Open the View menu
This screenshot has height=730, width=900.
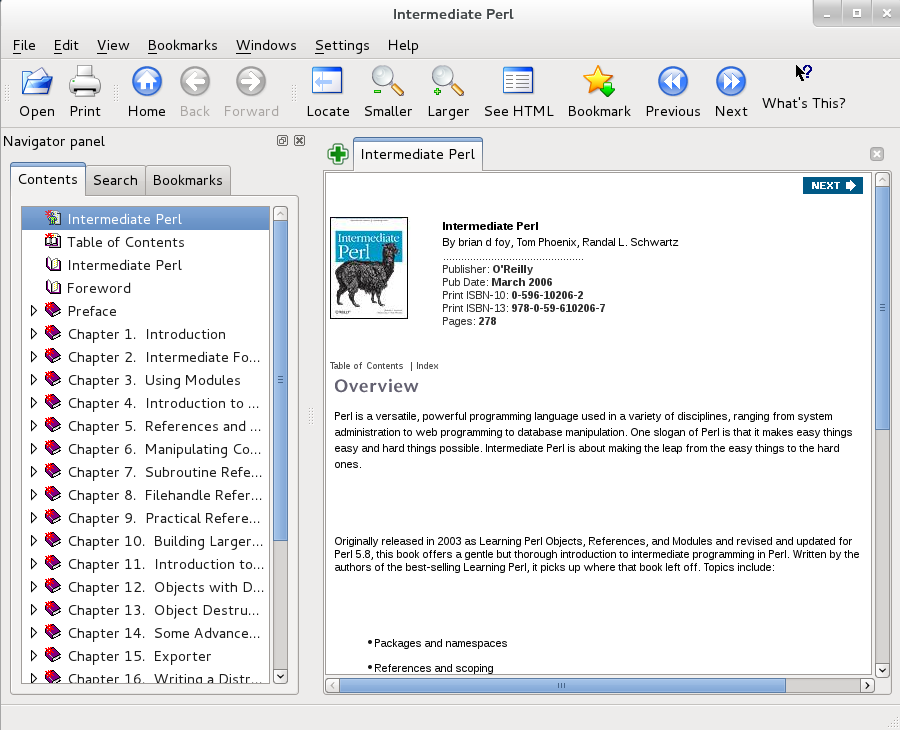[113, 45]
